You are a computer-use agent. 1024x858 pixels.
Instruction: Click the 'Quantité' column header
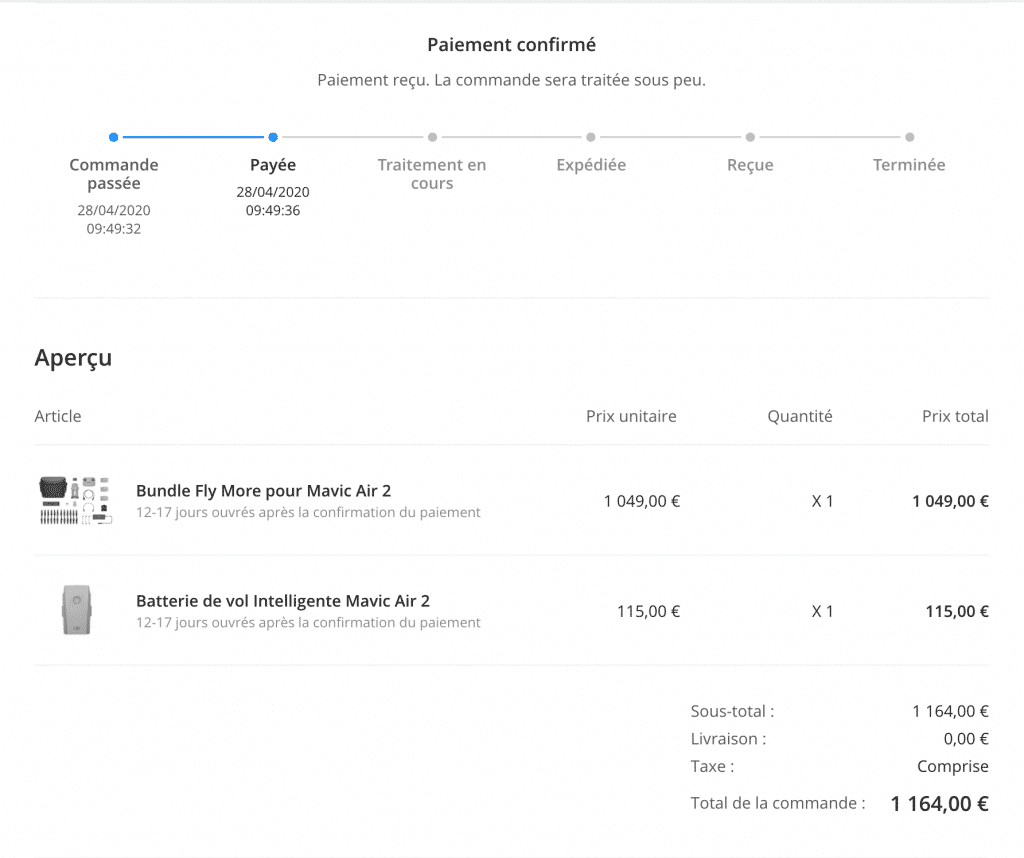(x=800, y=416)
